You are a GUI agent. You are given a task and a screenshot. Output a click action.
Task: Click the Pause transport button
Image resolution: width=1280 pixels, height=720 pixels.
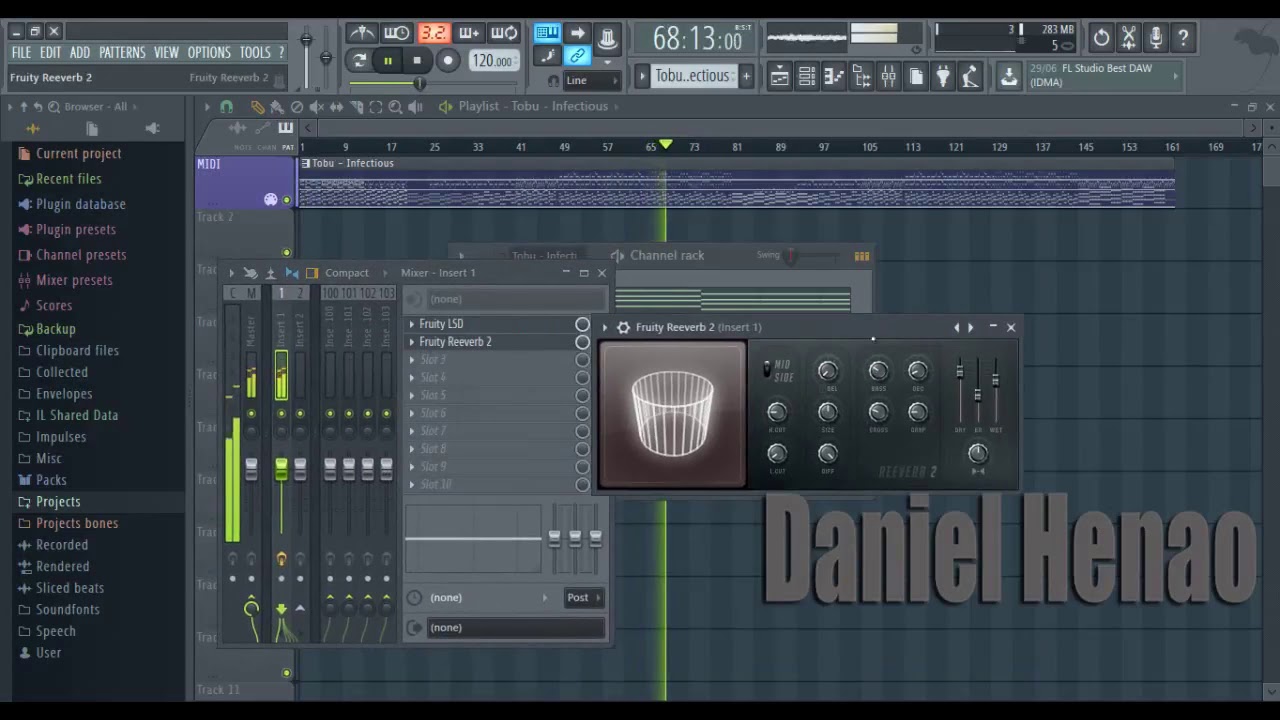pos(388,60)
